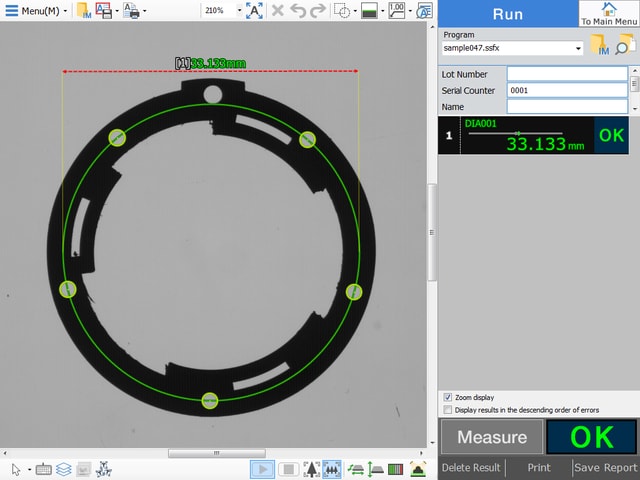Click the undo arrow icon
The width and height of the screenshot is (640, 480).
[x=298, y=11]
